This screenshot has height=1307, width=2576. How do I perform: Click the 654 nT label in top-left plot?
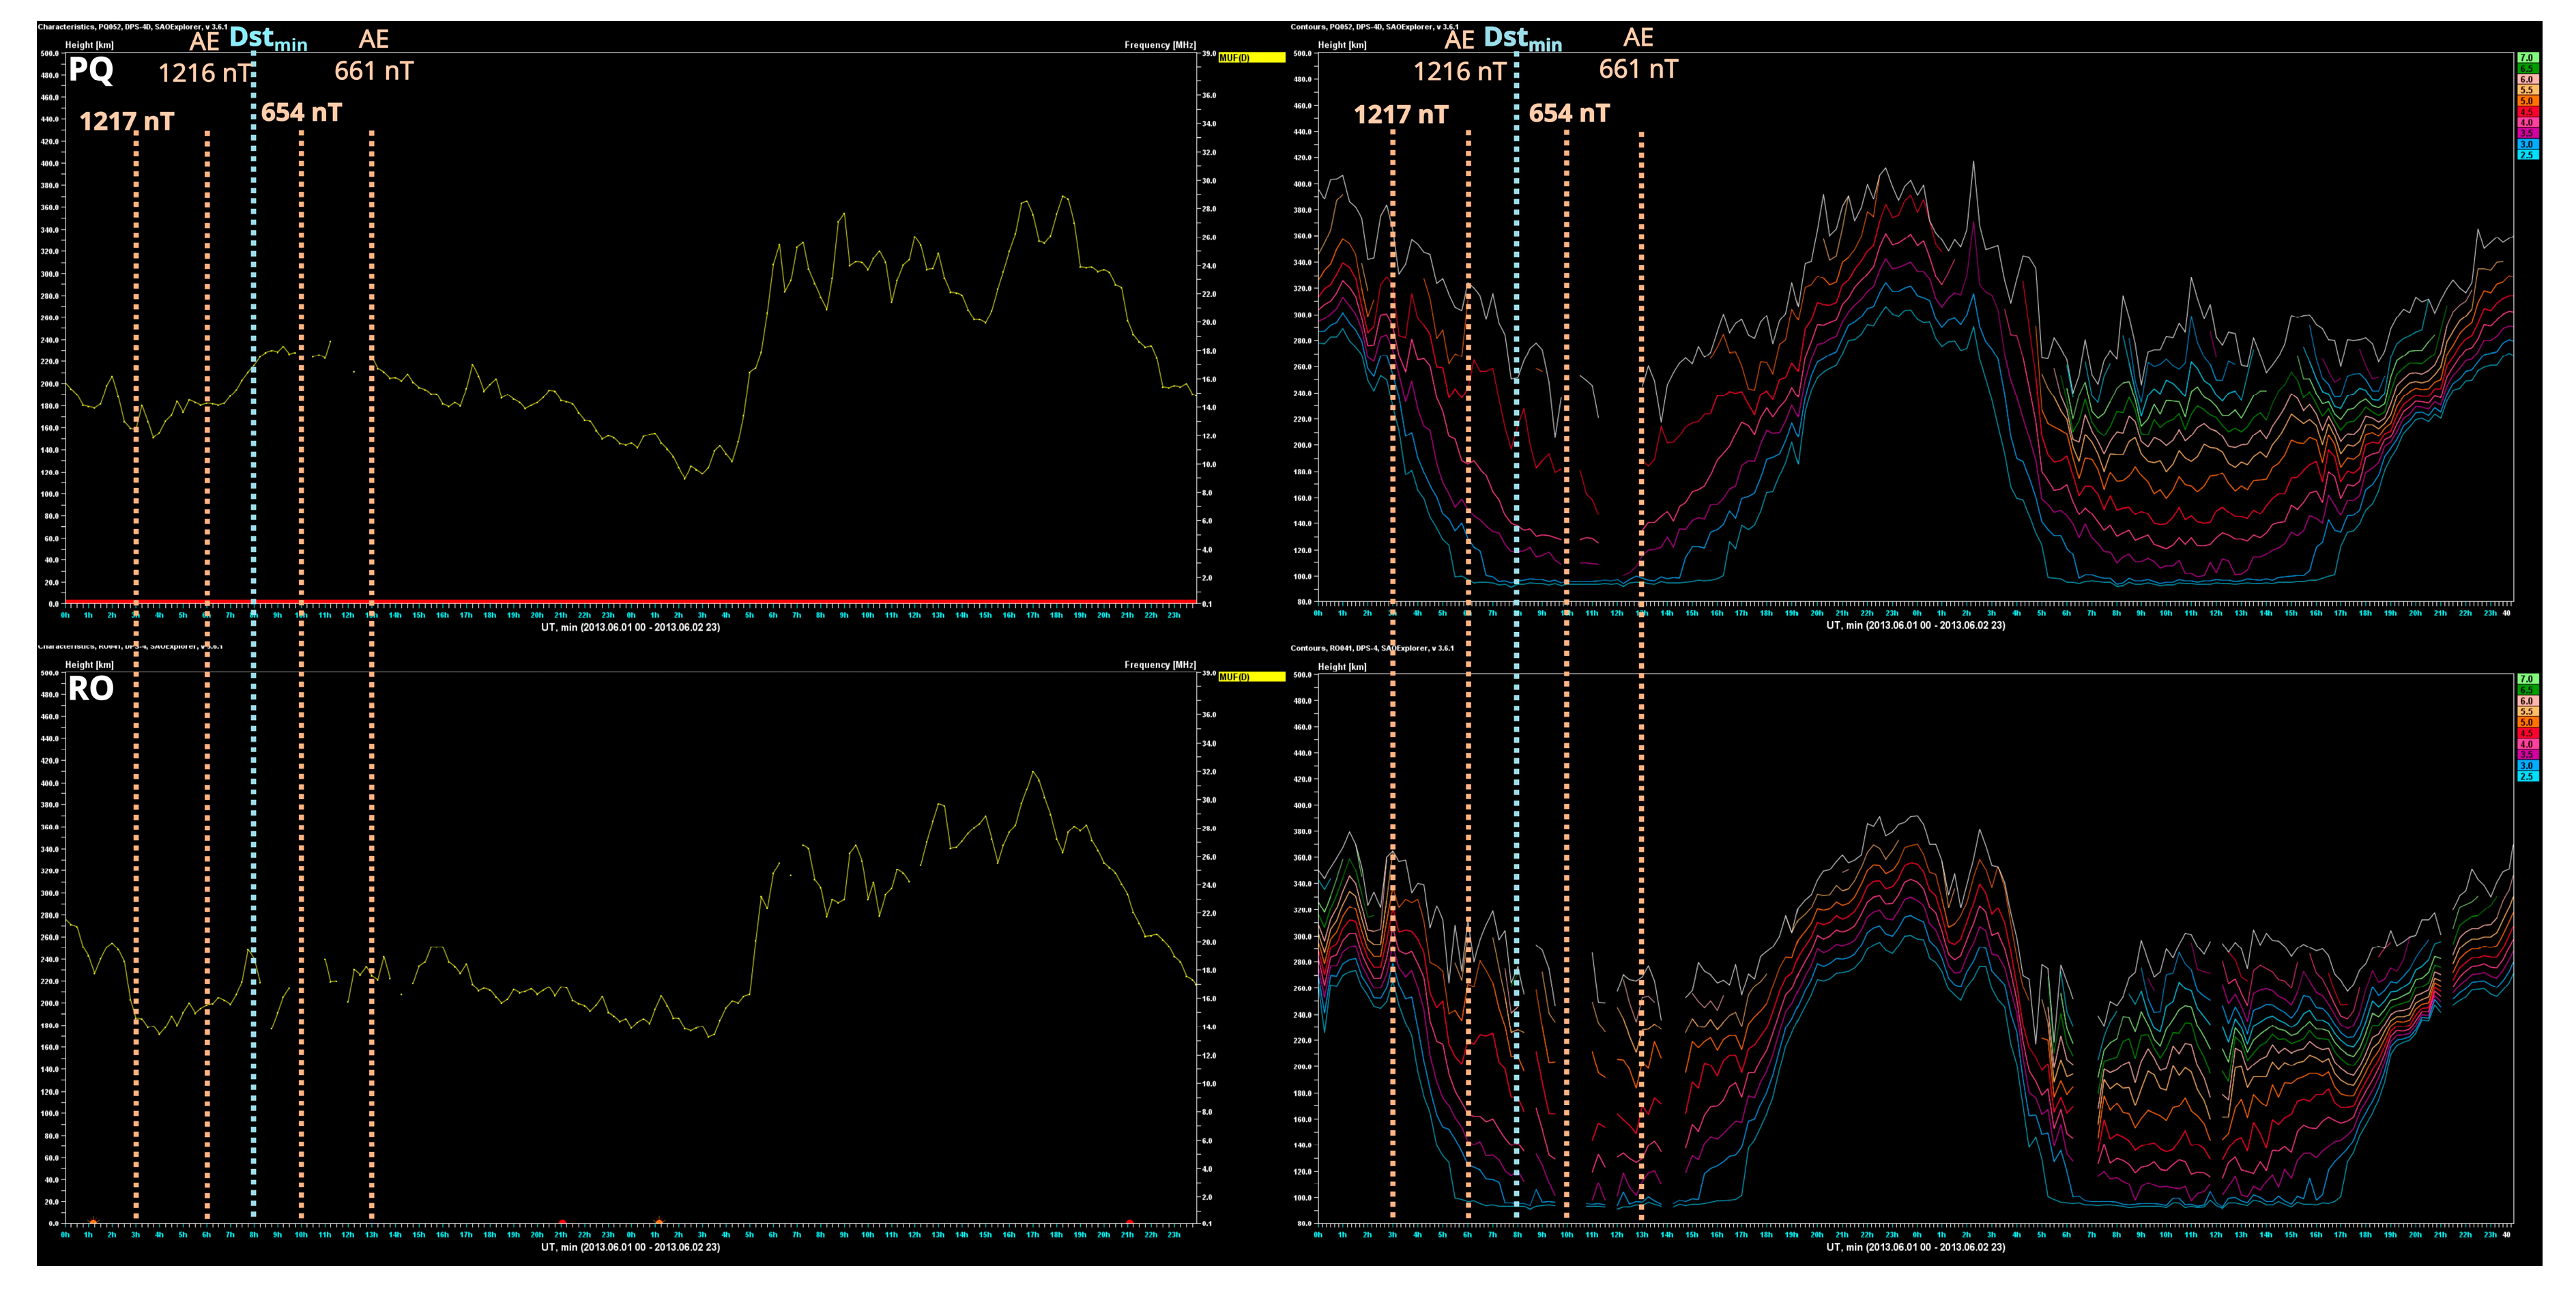click(301, 113)
